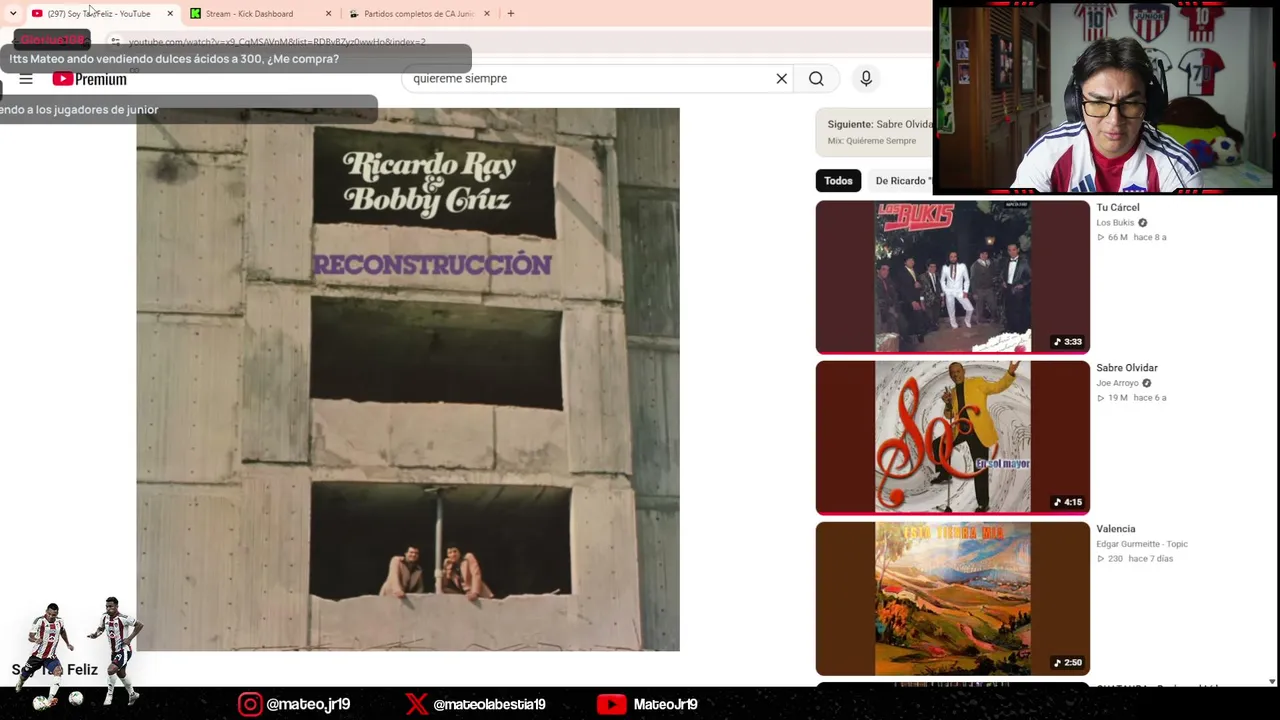Click the 3:33 duration badge on Tu Cárcel
The image size is (1280, 720).
[x=1068, y=342]
